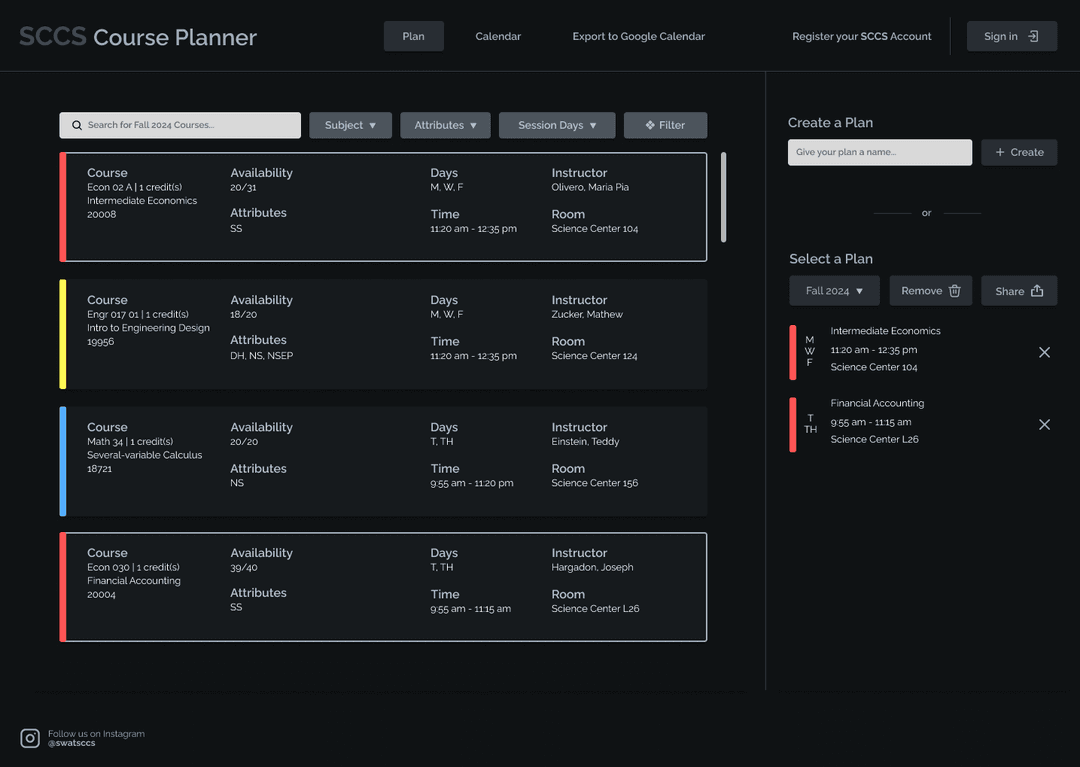Toggle the Intro to Engineering Design course card
Screen dimensions: 1080x767
(383, 334)
